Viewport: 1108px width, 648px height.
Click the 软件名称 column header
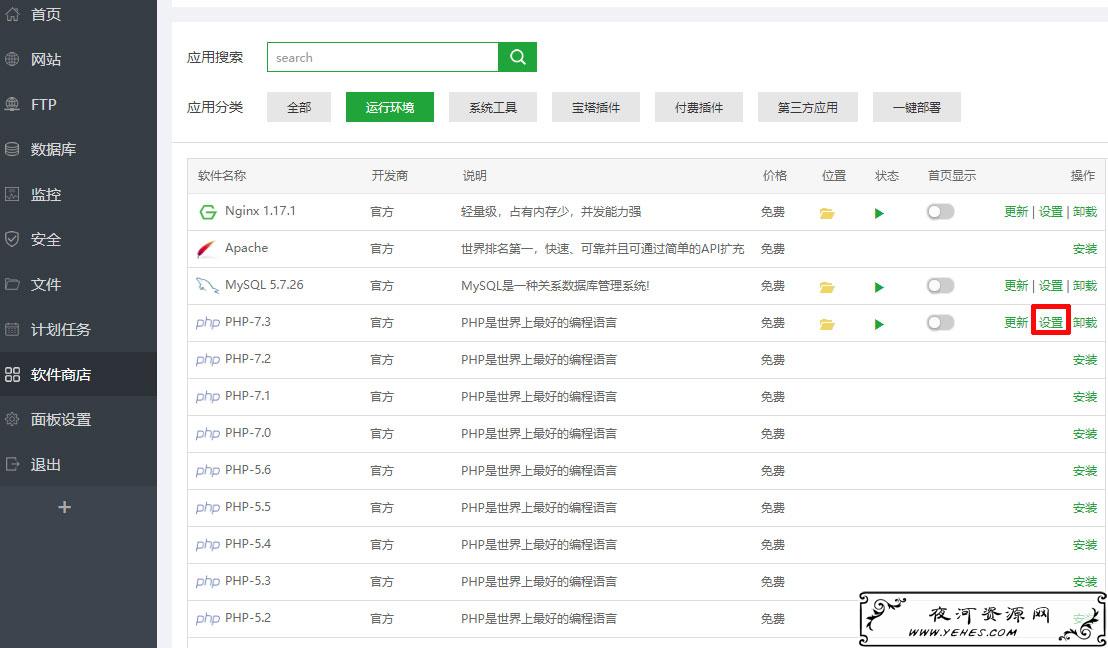(222, 175)
